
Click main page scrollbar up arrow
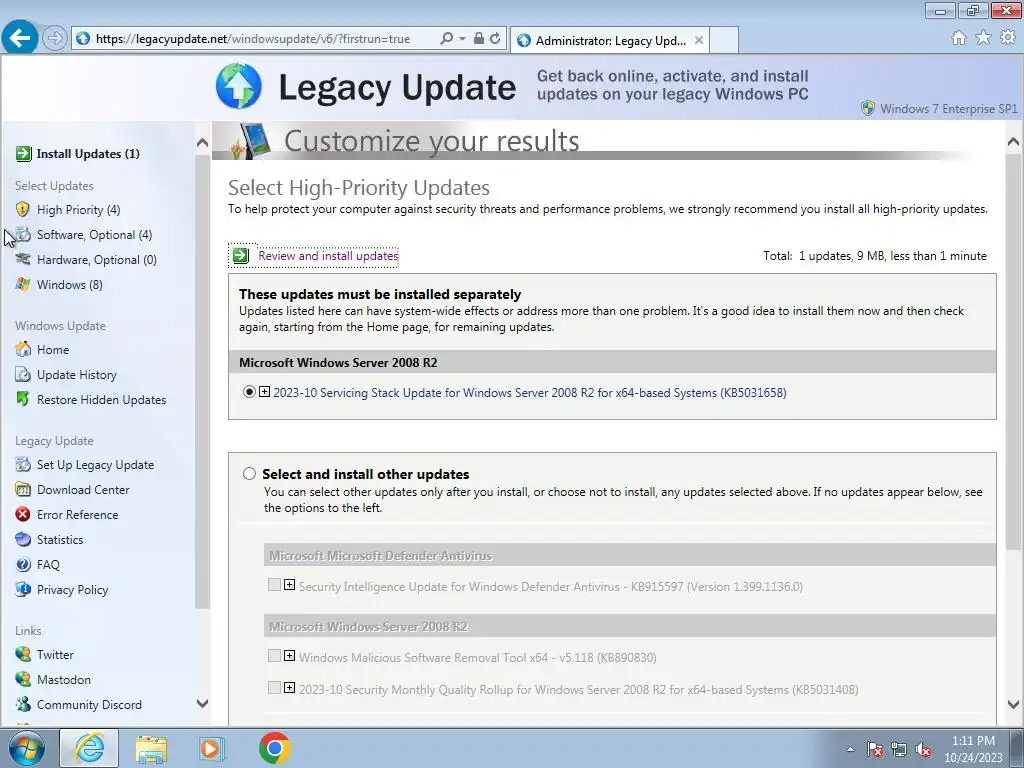pos(1013,141)
